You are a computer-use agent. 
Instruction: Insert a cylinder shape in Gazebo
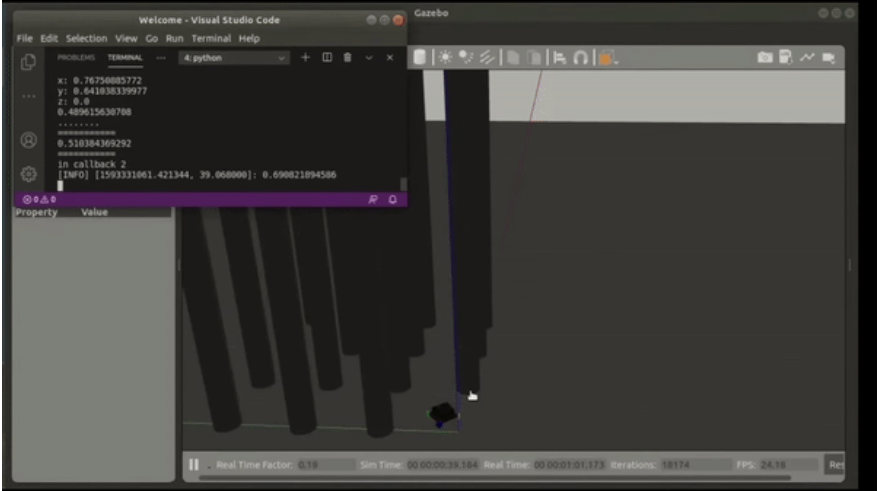(x=419, y=58)
